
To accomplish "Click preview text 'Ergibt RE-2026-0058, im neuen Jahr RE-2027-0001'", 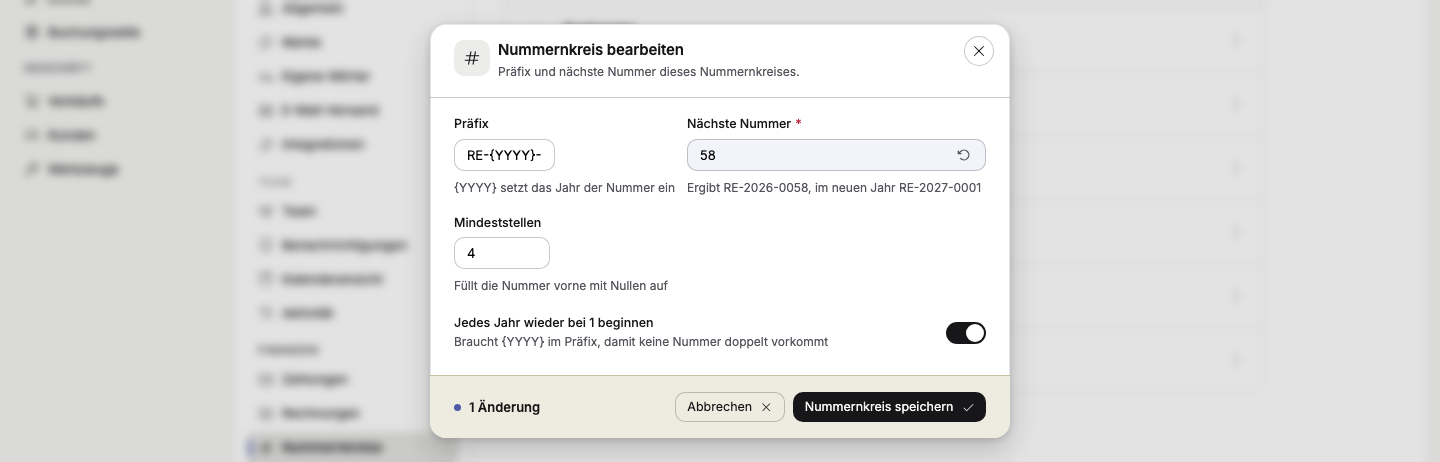I will (834, 187).
